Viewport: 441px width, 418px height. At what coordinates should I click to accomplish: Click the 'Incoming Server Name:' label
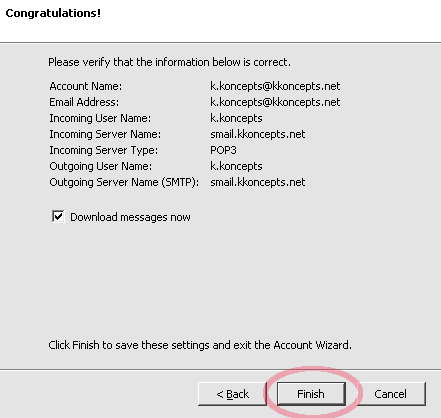click(105, 134)
